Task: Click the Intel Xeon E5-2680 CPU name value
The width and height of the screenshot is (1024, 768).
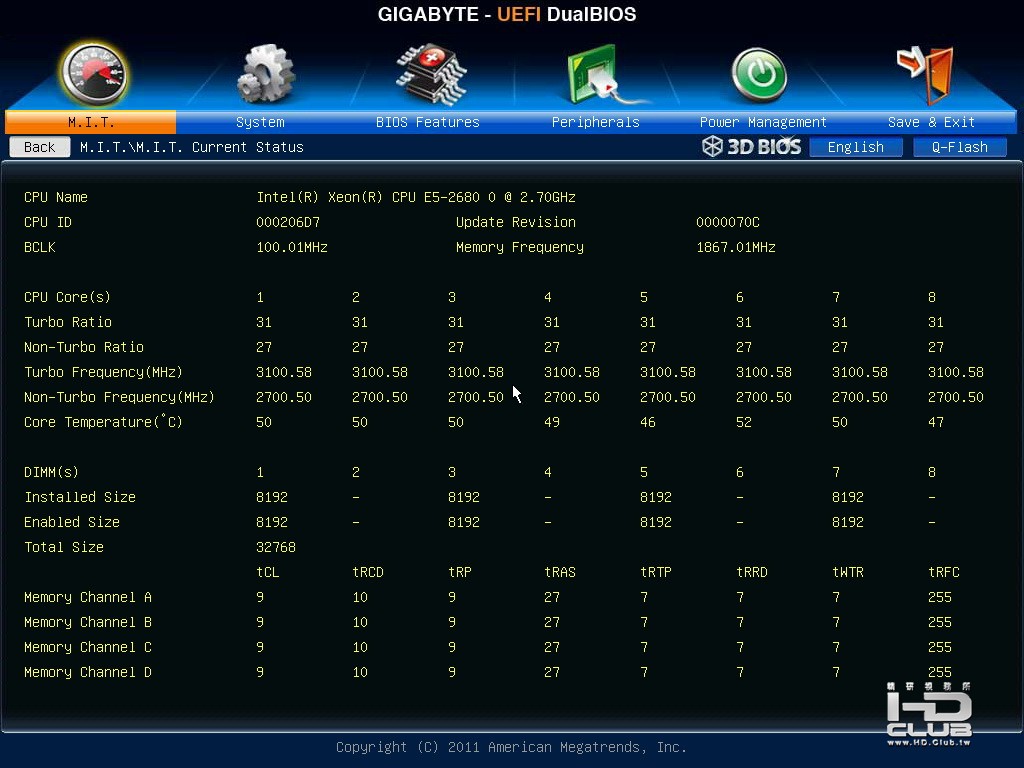Action: pyautogui.click(x=416, y=197)
